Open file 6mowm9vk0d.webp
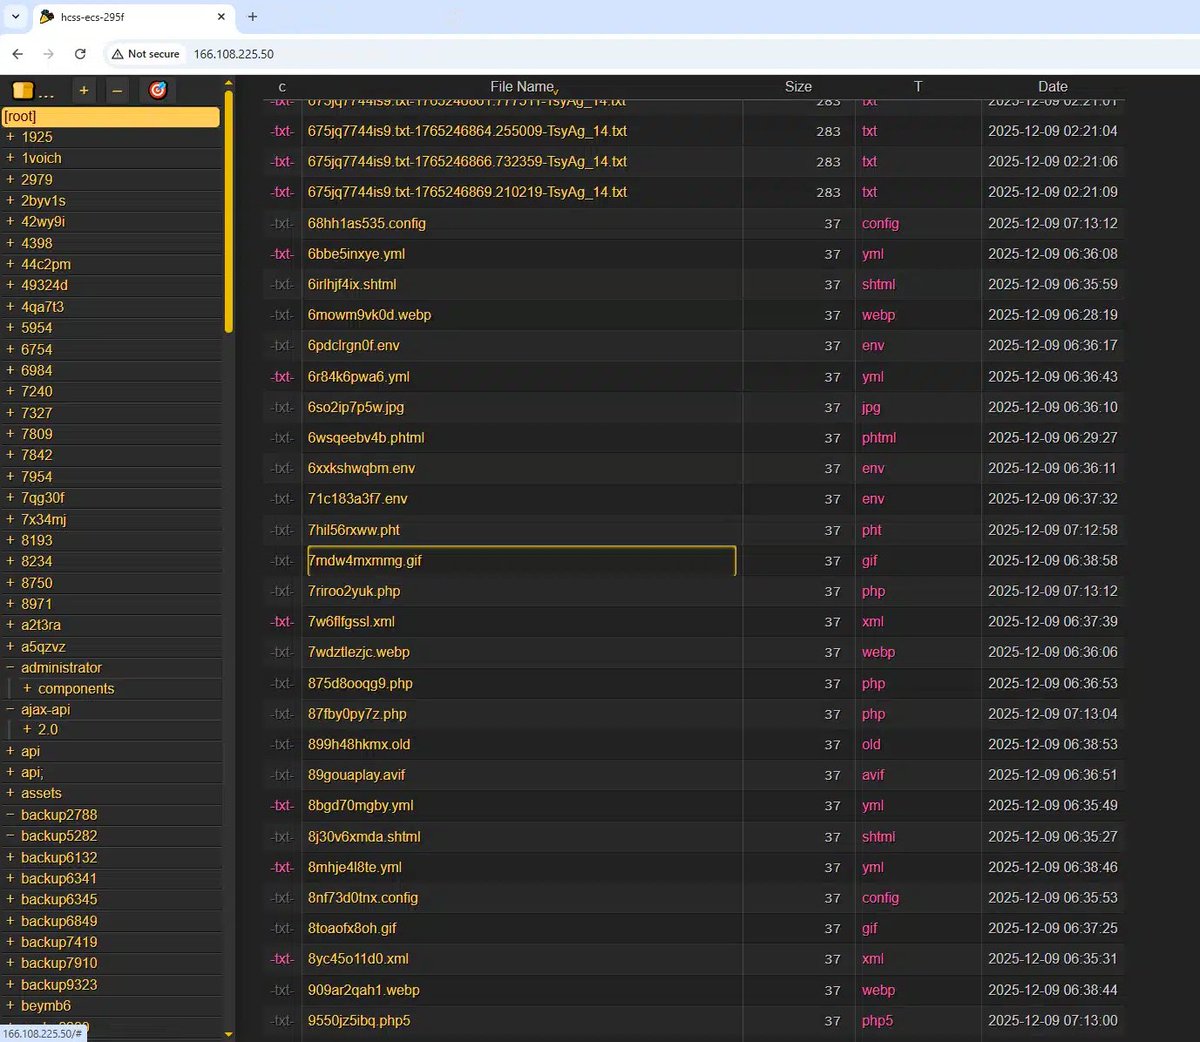 (370, 315)
